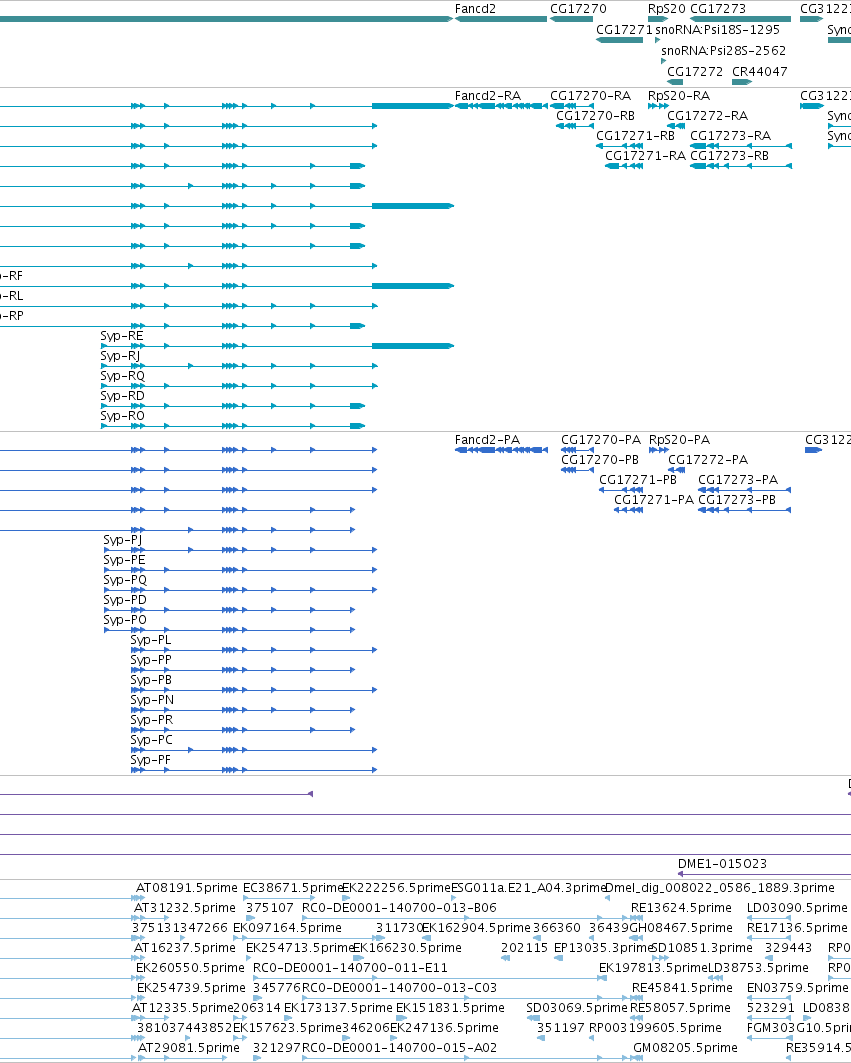Select the Syp-RE transcript label
The image size is (851, 1063).
pyautogui.click(x=122, y=336)
